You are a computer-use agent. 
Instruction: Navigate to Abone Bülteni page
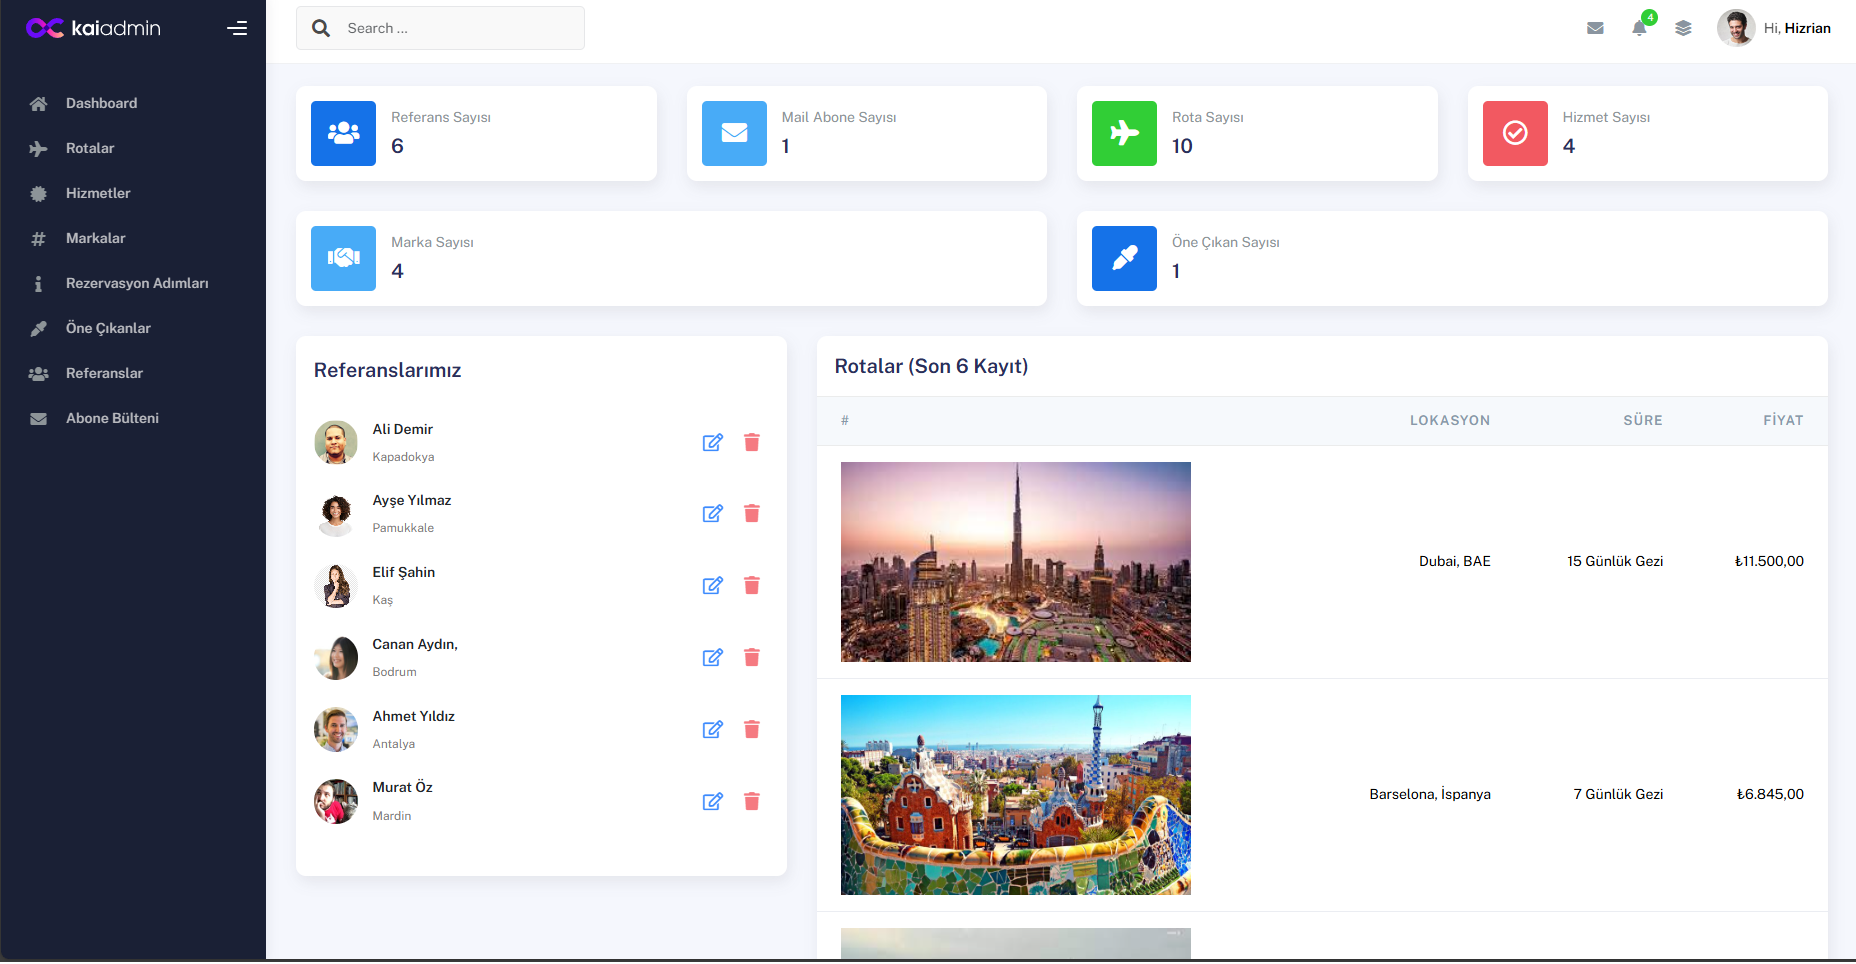[112, 418]
